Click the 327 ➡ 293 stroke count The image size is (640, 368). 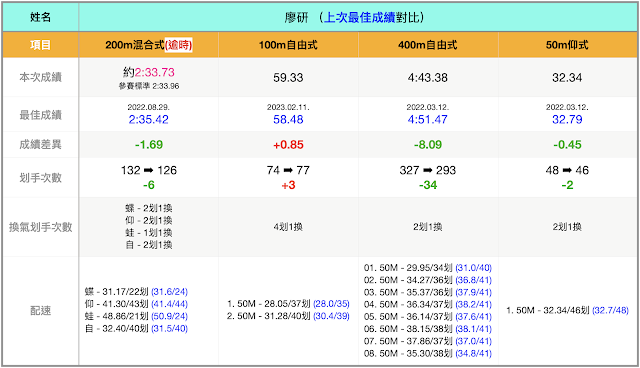(428, 170)
